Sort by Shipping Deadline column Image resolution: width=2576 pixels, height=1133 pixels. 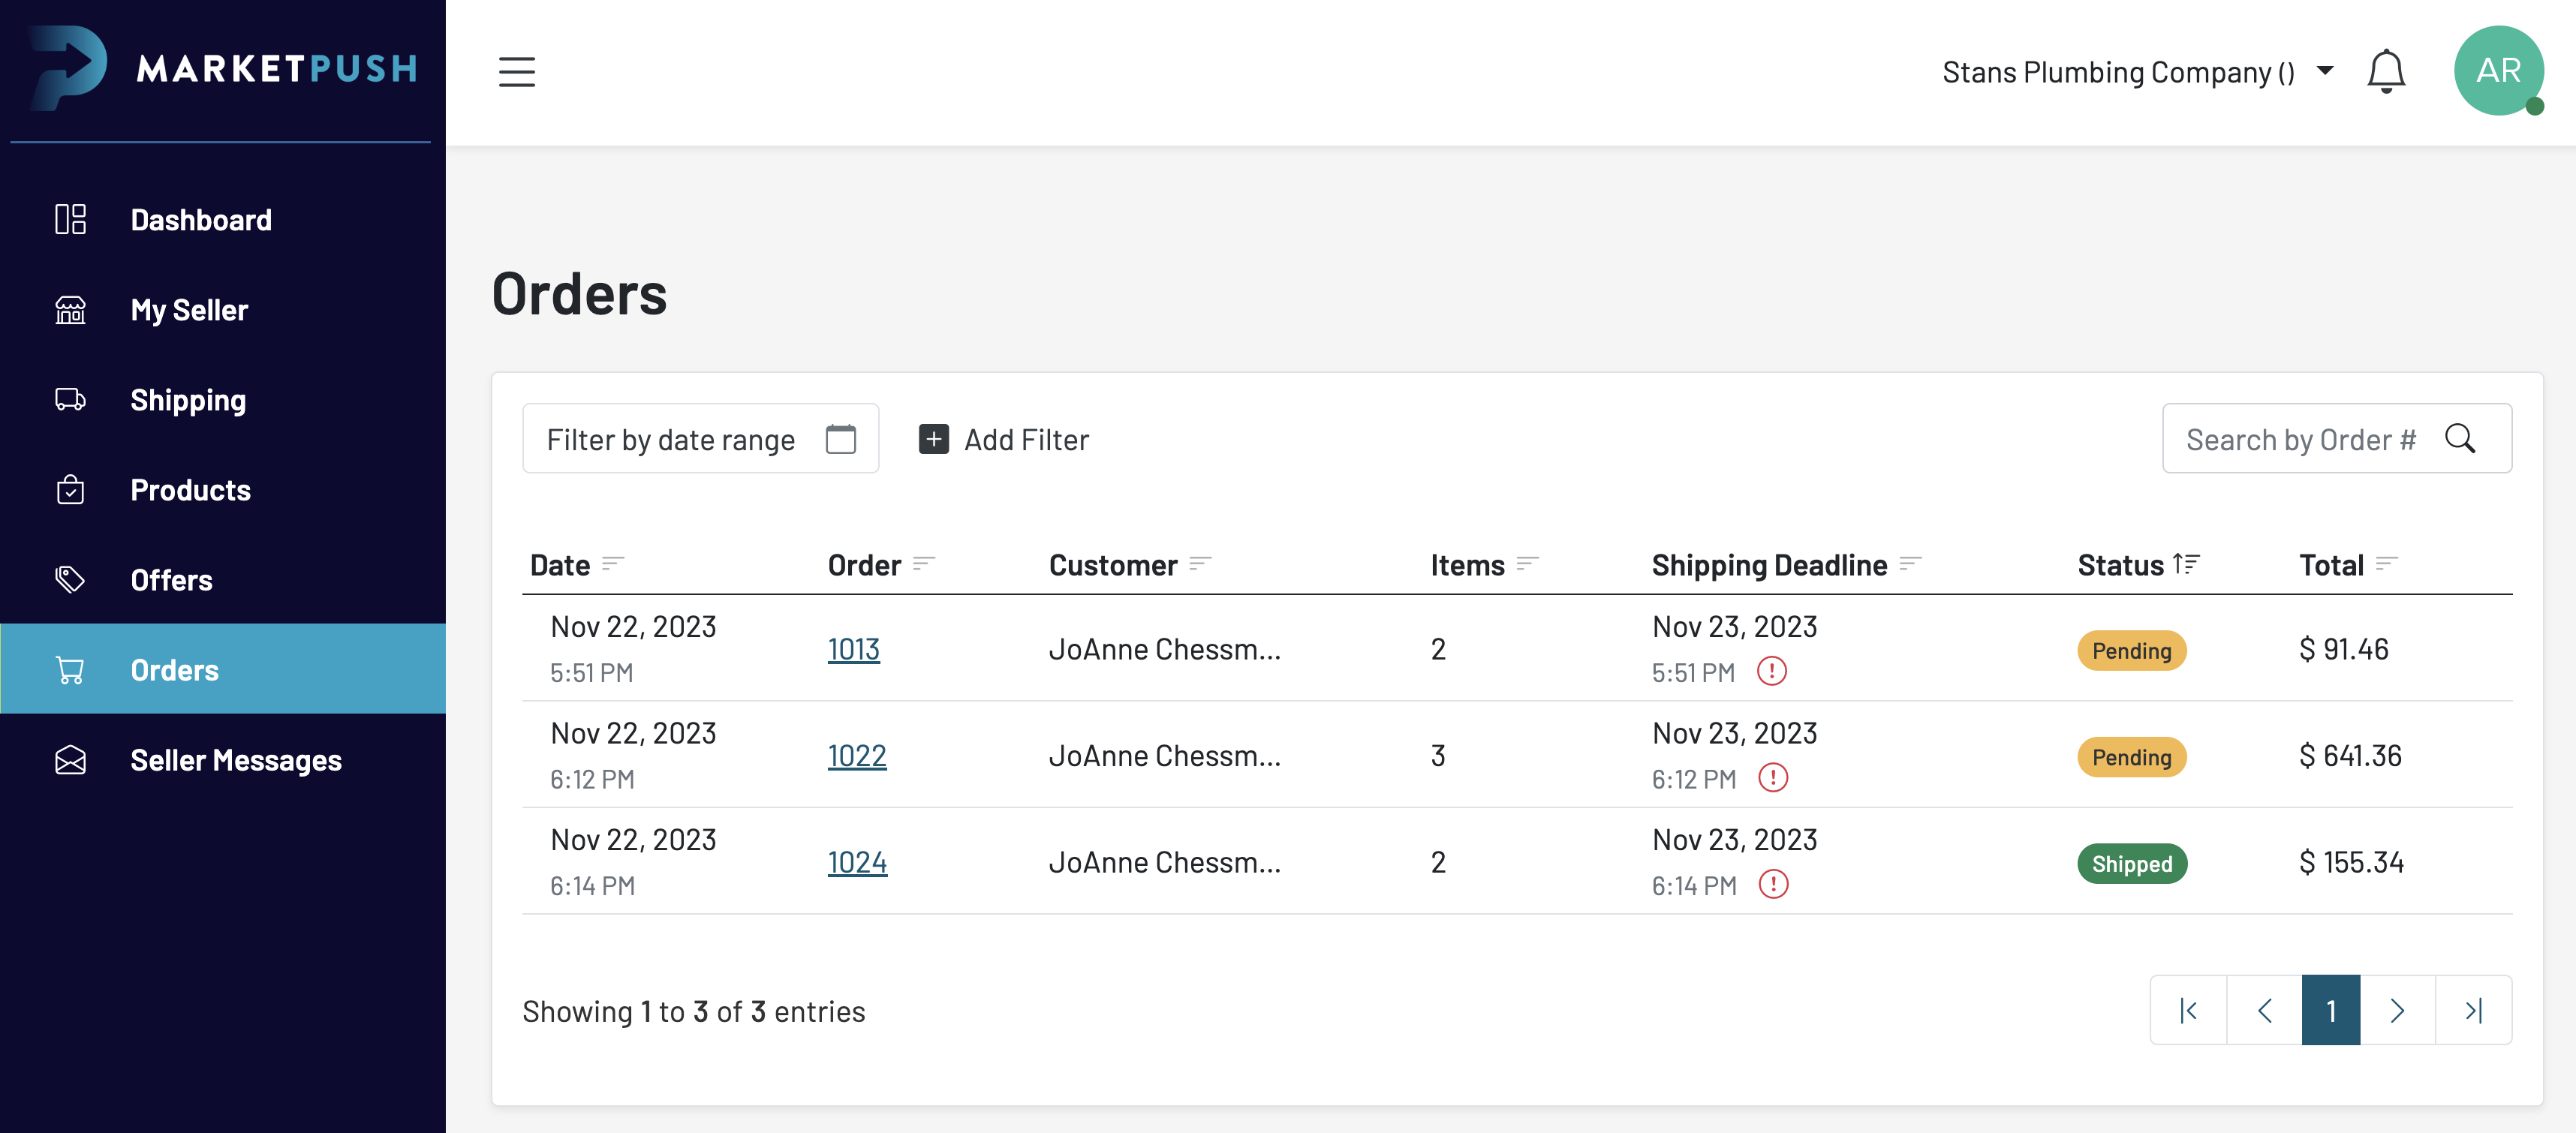tap(1910, 564)
